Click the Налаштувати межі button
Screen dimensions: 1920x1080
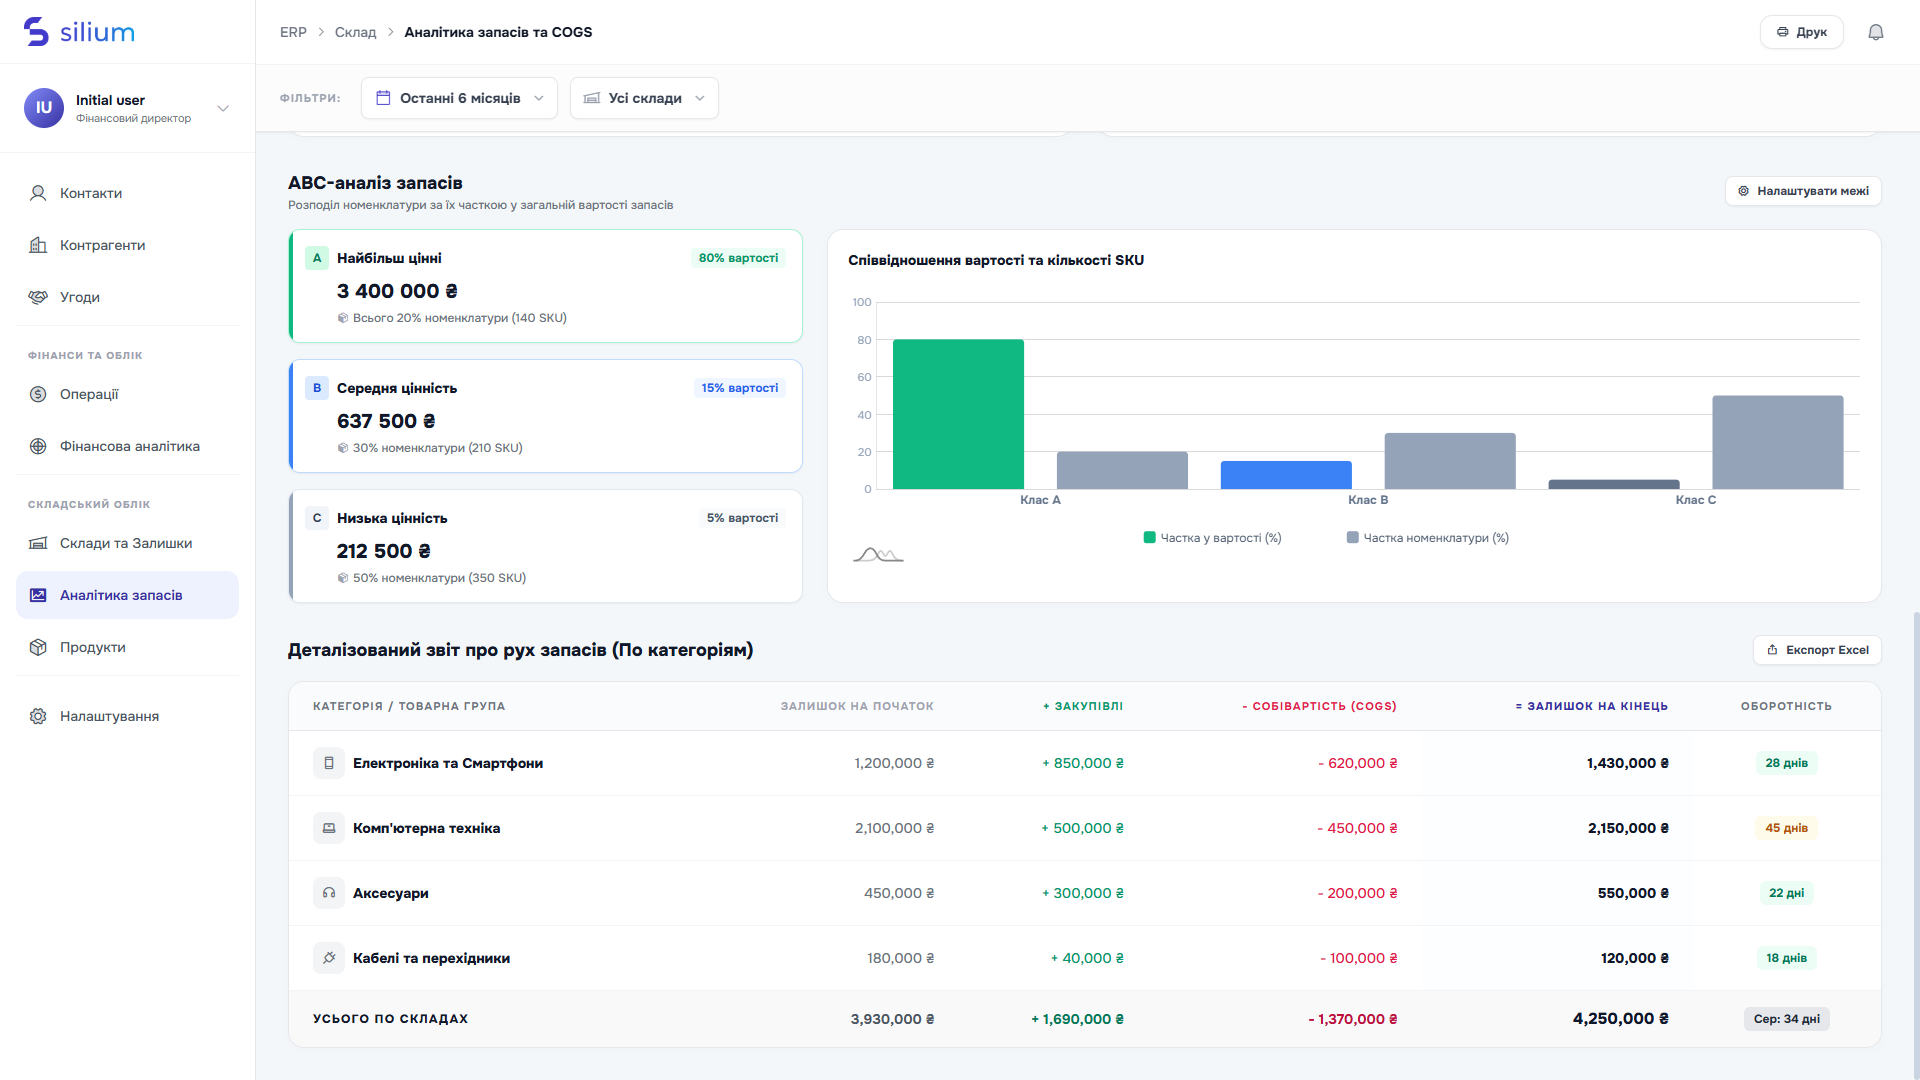tap(1803, 191)
